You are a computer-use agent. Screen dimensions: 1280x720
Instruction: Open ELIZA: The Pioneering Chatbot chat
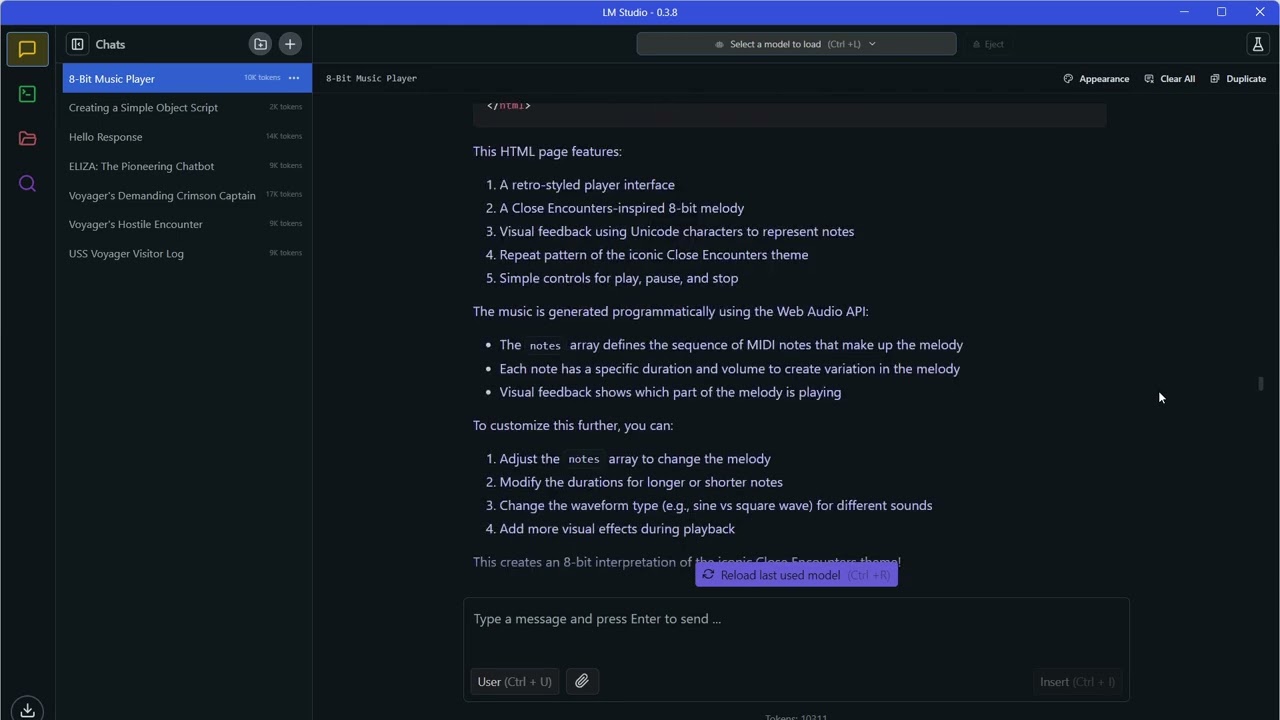pos(187,166)
